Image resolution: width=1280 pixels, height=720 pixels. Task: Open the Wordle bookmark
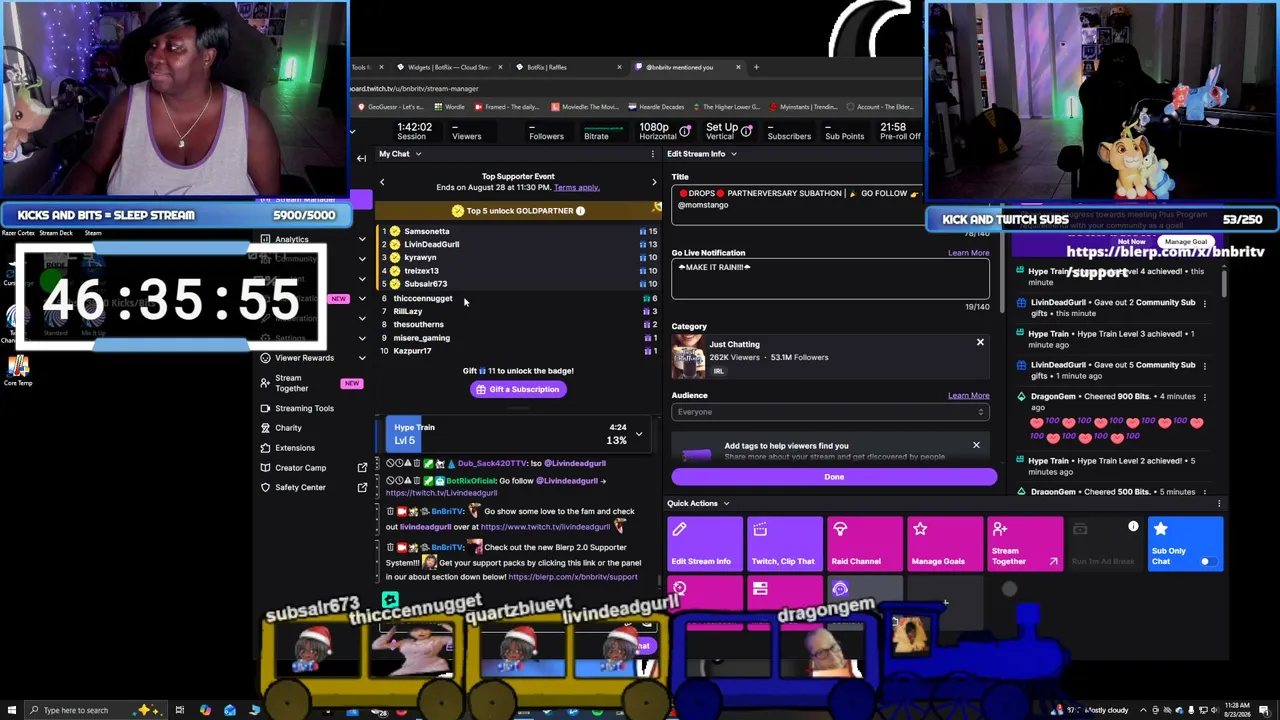(450, 107)
